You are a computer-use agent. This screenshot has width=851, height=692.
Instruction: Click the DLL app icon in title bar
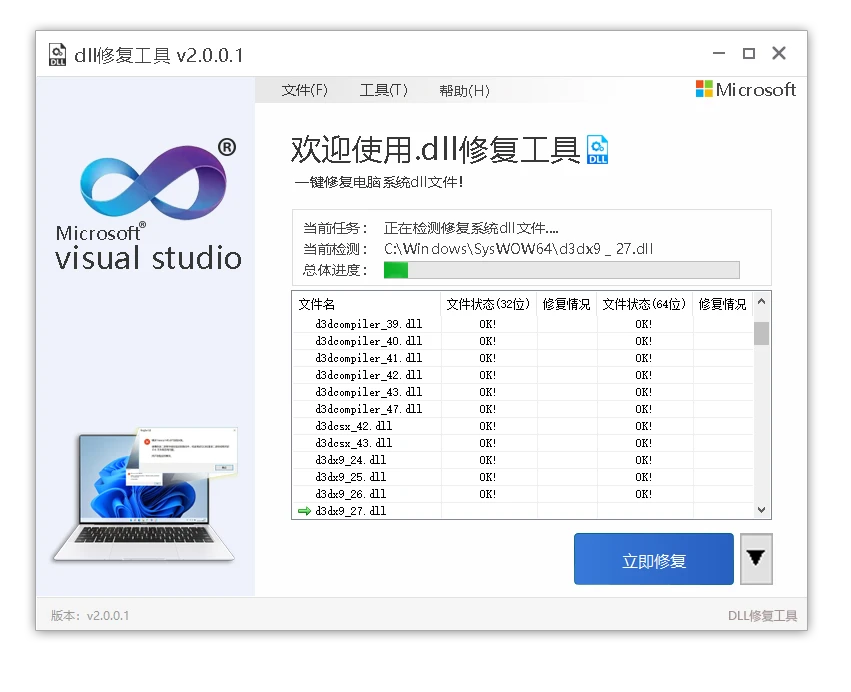tap(57, 54)
